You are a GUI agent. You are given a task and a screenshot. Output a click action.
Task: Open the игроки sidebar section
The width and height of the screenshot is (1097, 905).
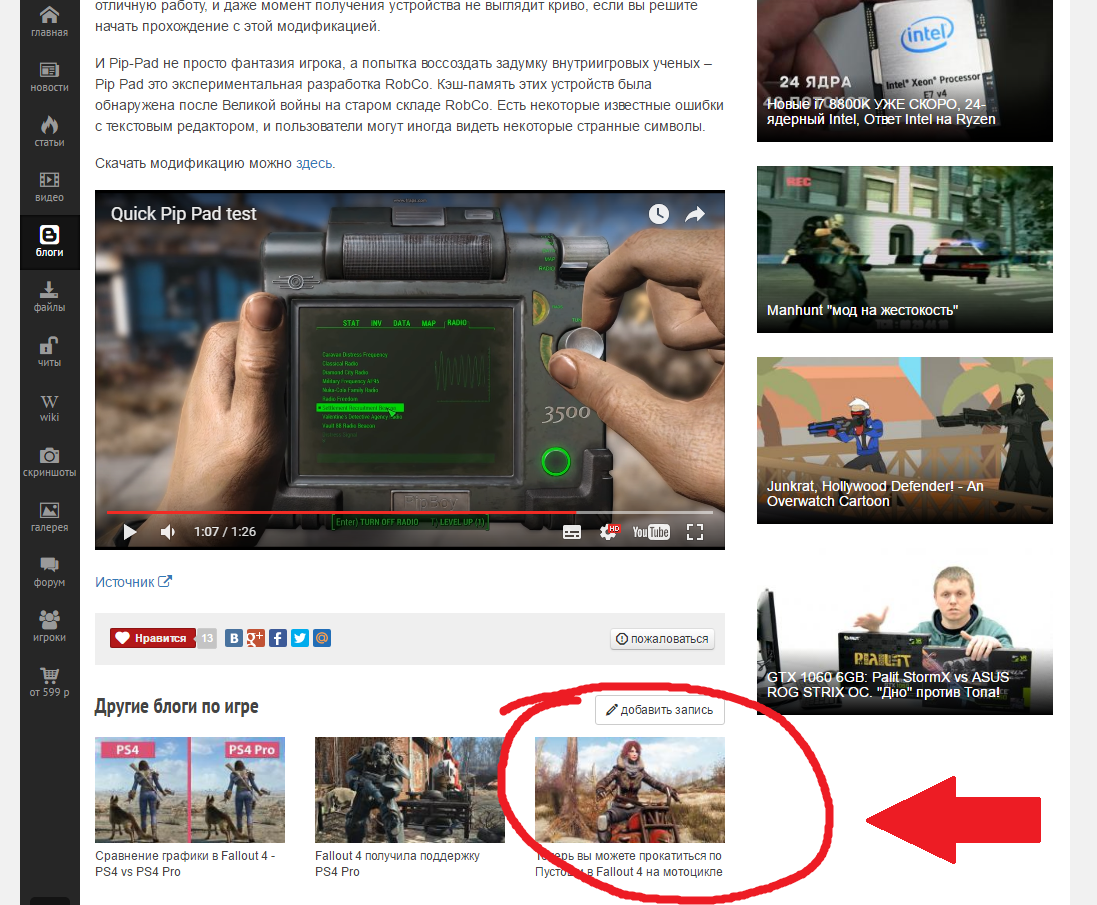point(50,627)
